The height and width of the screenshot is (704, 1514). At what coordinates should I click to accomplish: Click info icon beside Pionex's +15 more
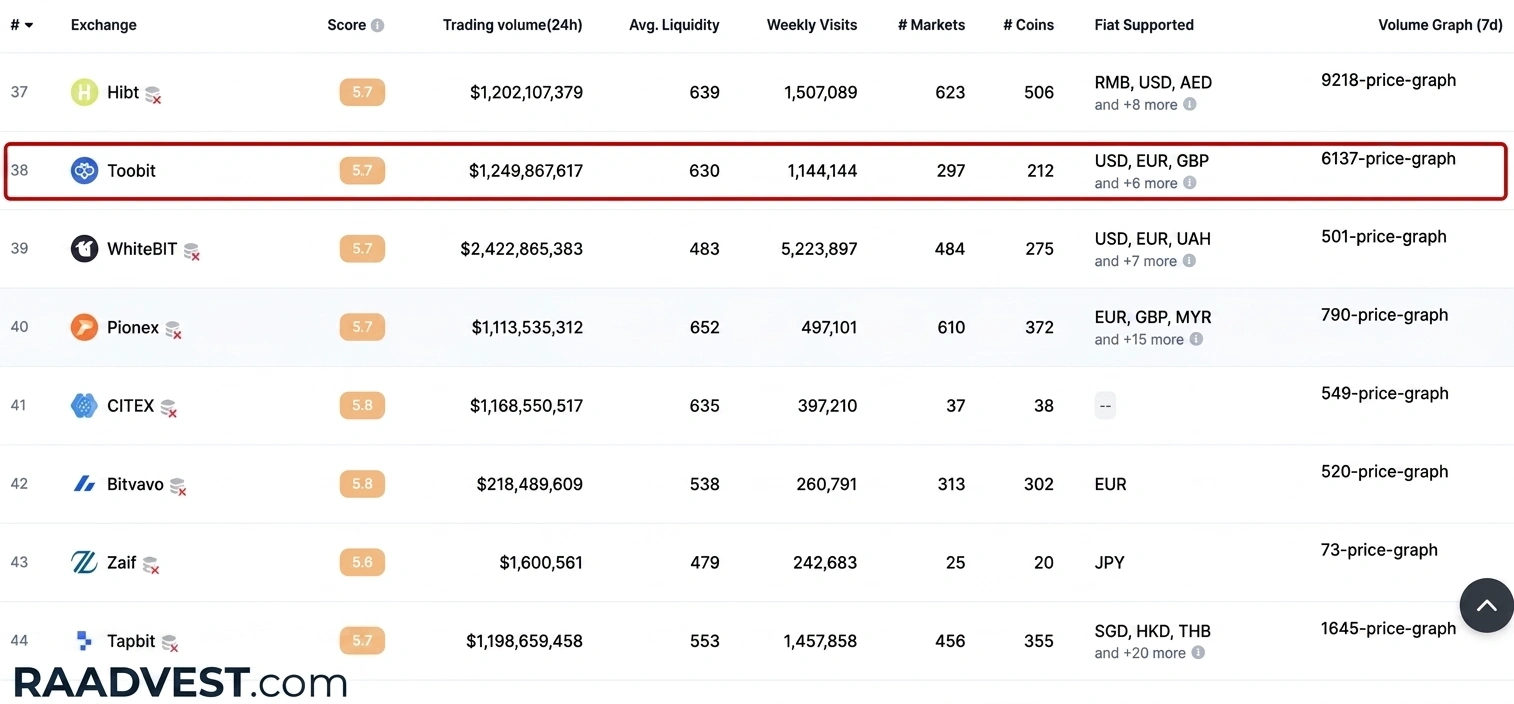coord(1196,339)
